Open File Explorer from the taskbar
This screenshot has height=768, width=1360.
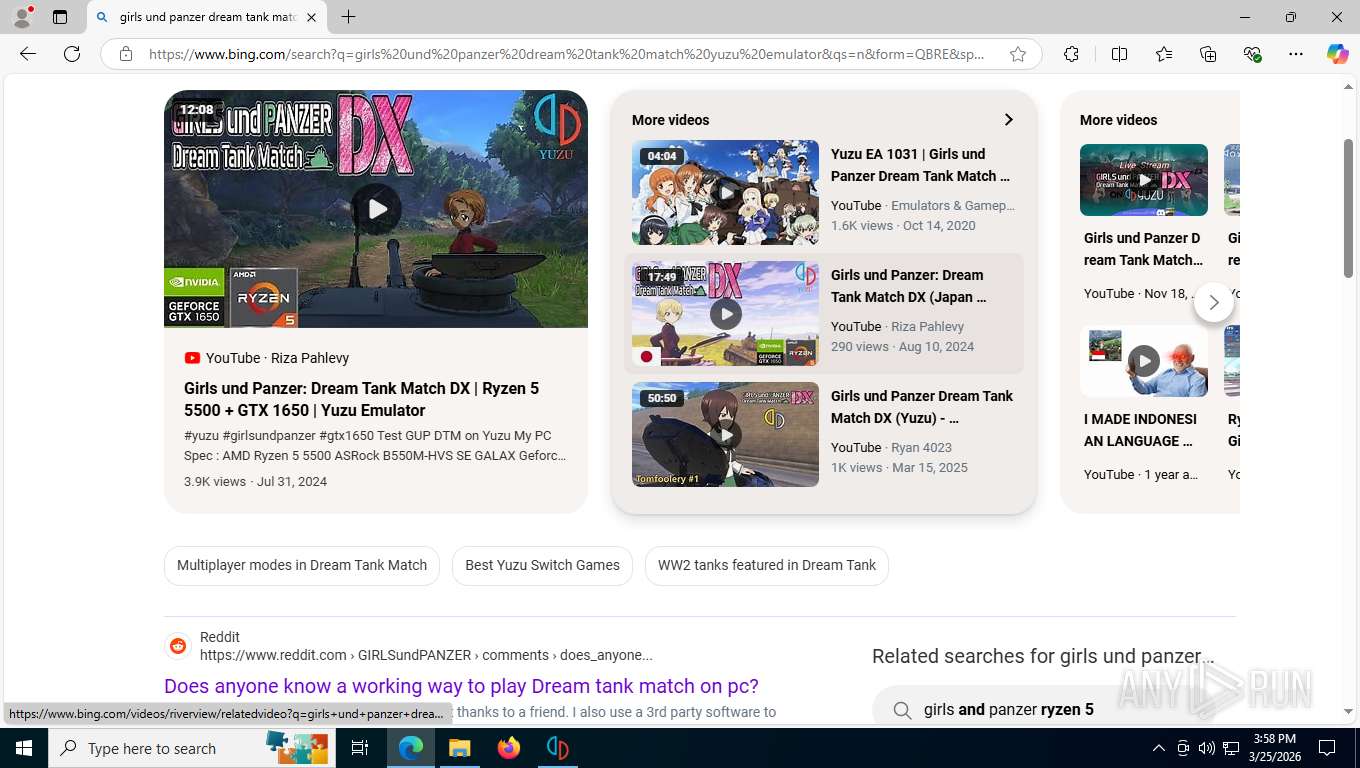tap(459, 748)
